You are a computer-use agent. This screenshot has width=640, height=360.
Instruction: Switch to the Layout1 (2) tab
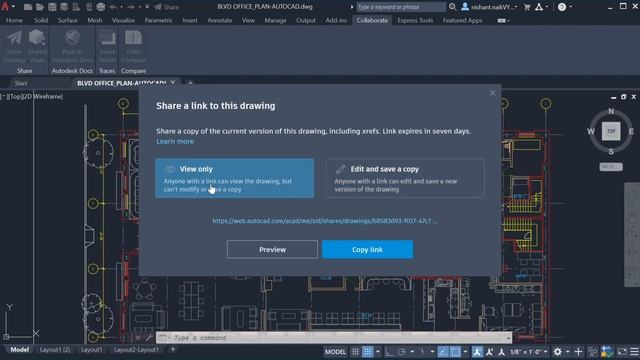coord(55,350)
